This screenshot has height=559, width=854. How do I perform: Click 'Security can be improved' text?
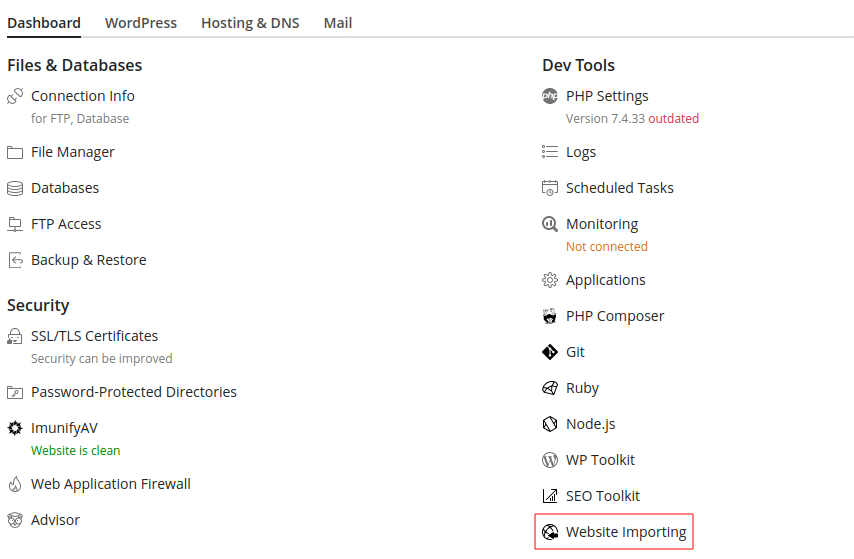point(101,359)
